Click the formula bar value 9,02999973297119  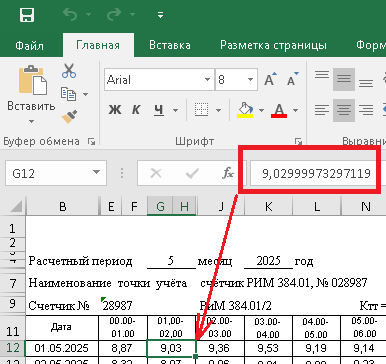coord(316,173)
